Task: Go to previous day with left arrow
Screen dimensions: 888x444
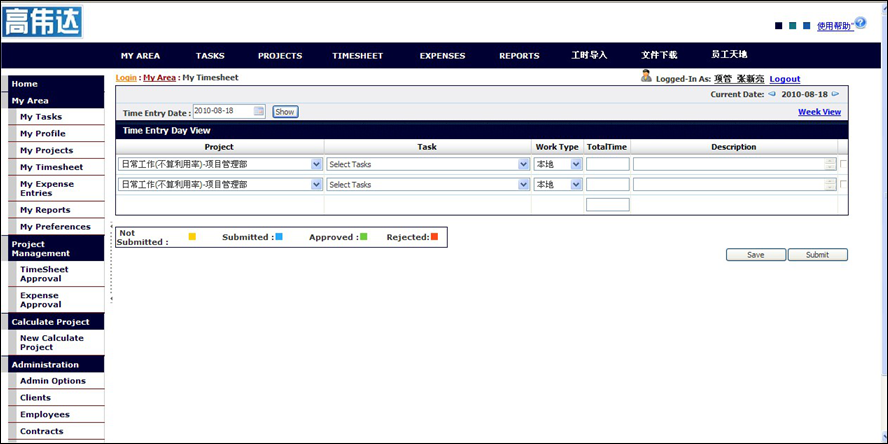Action: coord(772,94)
